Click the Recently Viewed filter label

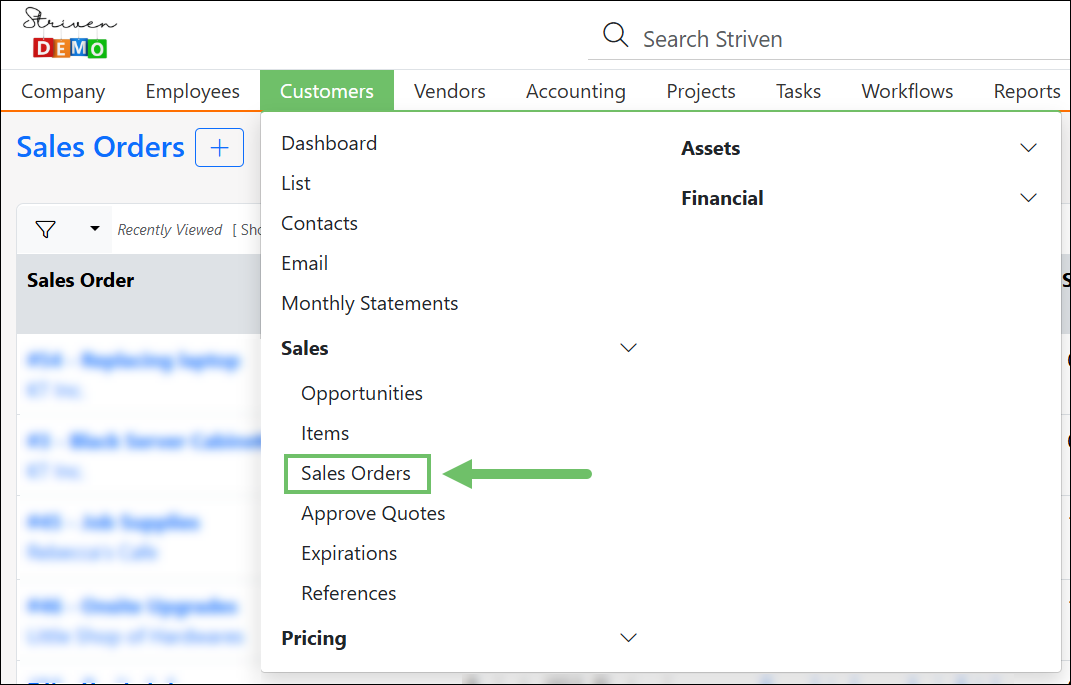point(170,230)
